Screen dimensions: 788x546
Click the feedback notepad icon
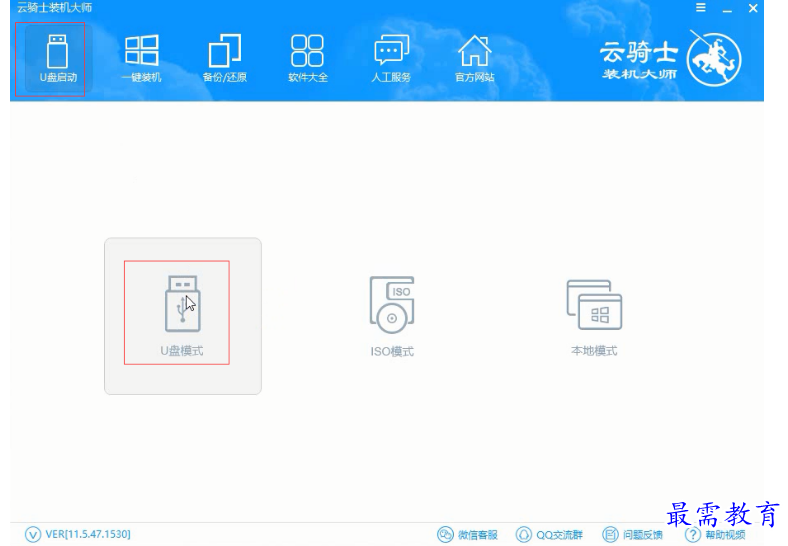[x=610, y=534]
